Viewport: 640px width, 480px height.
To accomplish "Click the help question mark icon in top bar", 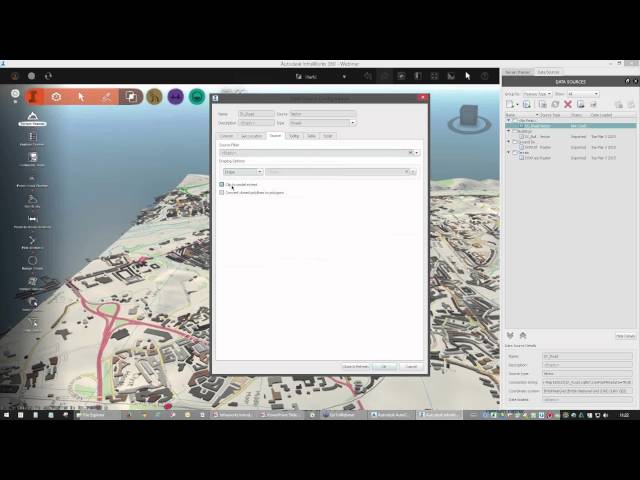I will pyautogui.click(x=484, y=76).
